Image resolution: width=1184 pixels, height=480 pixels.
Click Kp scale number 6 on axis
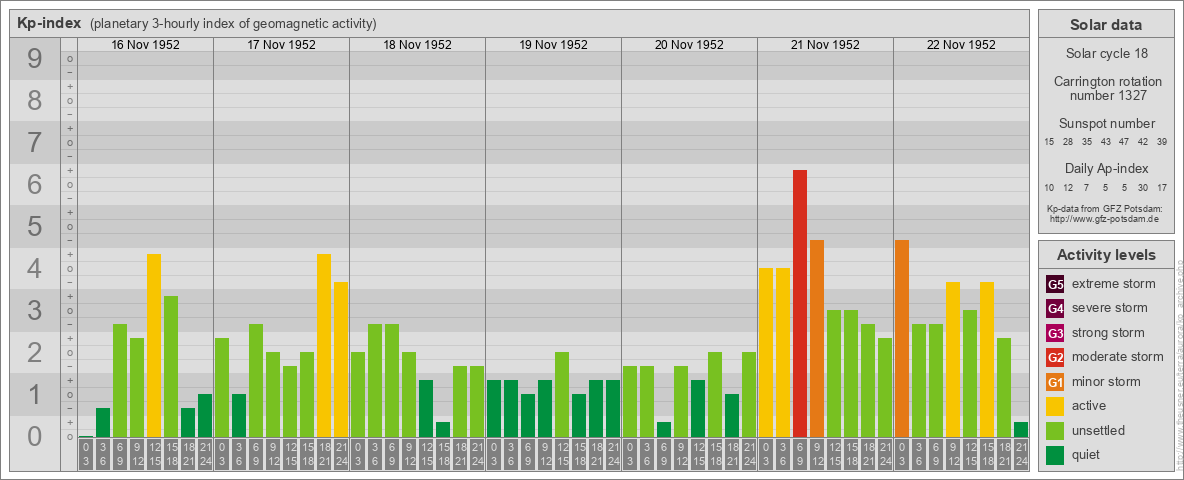pos(35,184)
